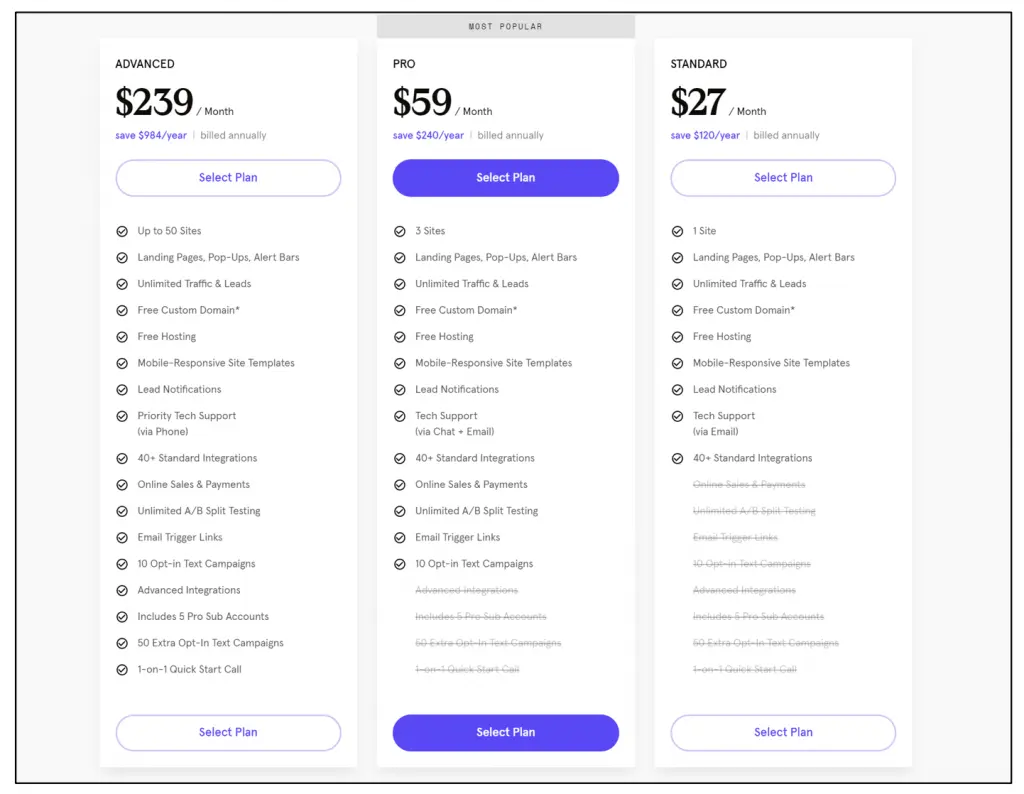Click the save $984/year link under Advanced price
This screenshot has width=1024, height=794.
click(x=150, y=135)
